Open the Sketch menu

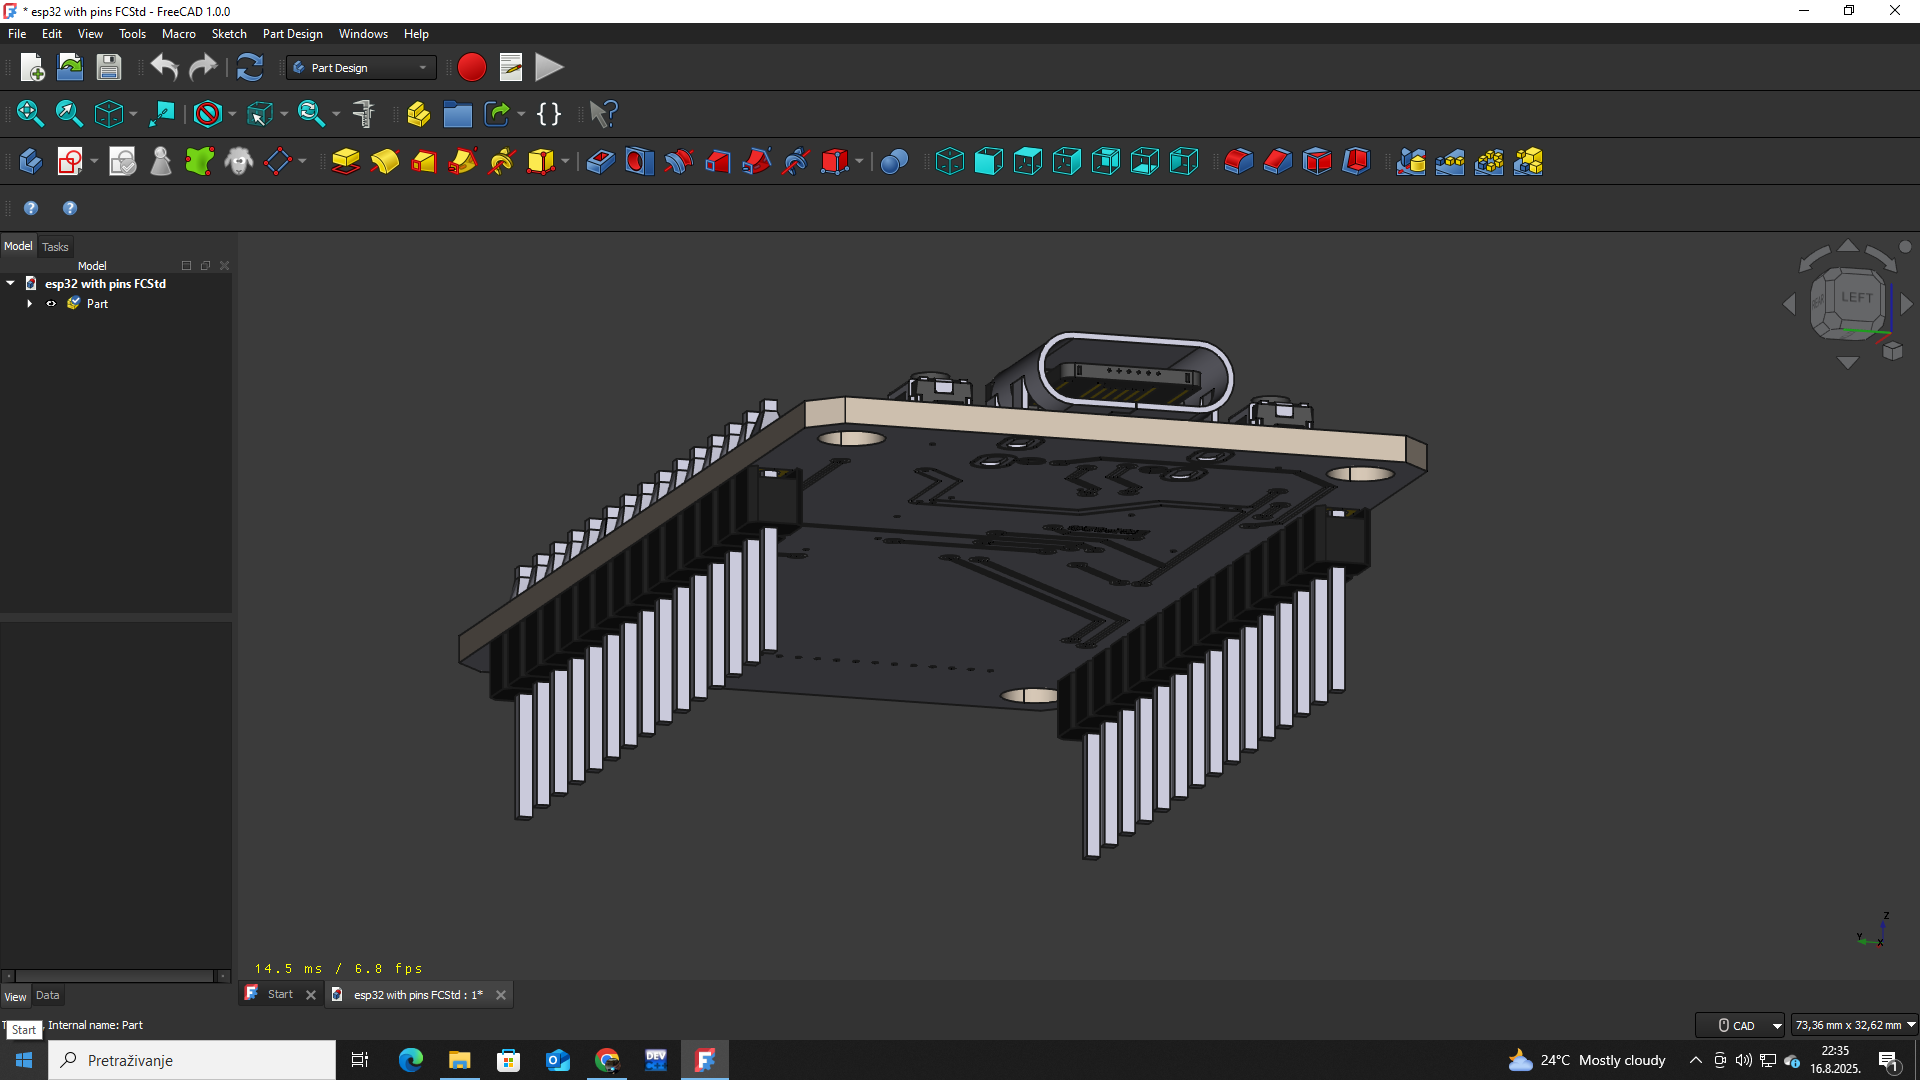point(229,33)
